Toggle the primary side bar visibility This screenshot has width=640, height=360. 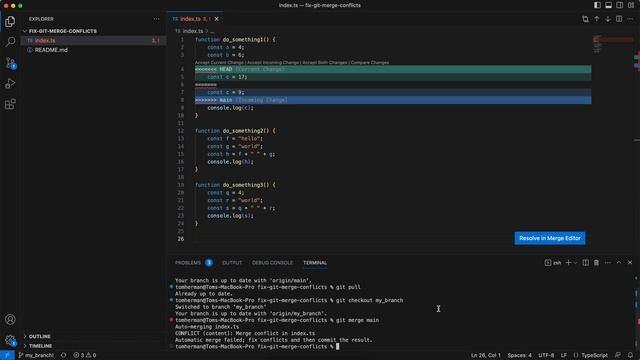[597, 5]
